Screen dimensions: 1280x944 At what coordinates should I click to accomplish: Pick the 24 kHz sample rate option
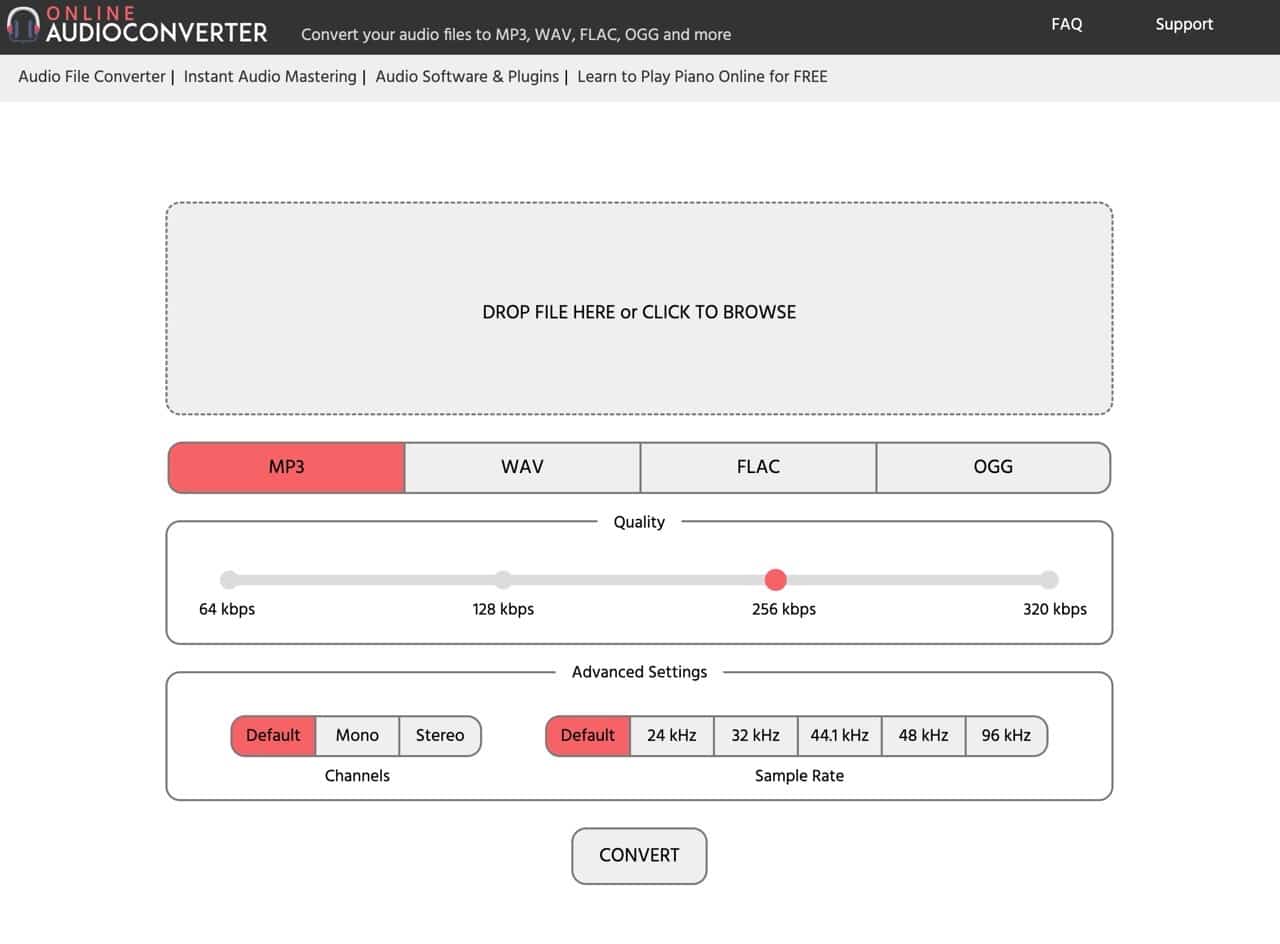(x=671, y=735)
